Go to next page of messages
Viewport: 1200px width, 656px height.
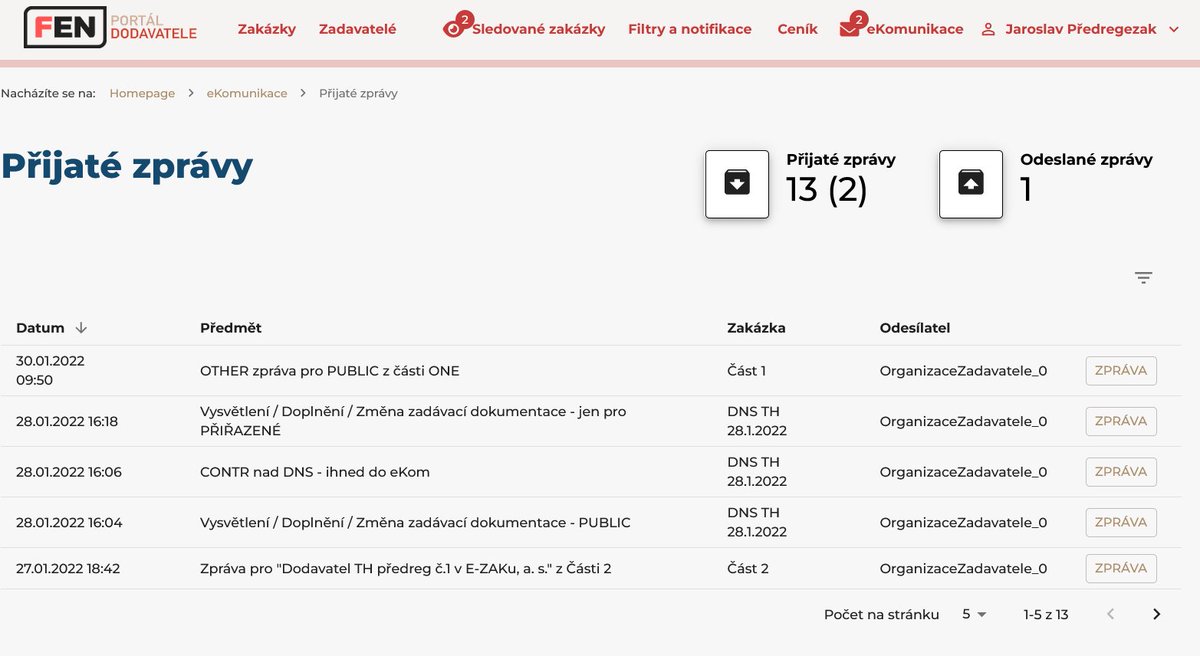1157,614
